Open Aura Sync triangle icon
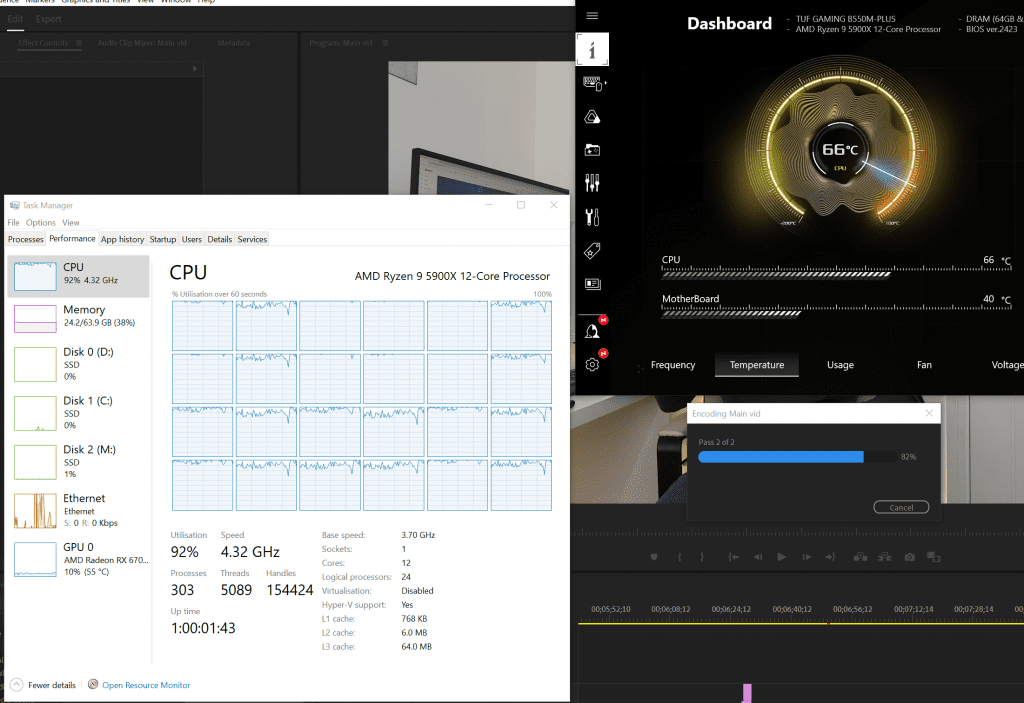1024x703 pixels. tap(592, 117)
